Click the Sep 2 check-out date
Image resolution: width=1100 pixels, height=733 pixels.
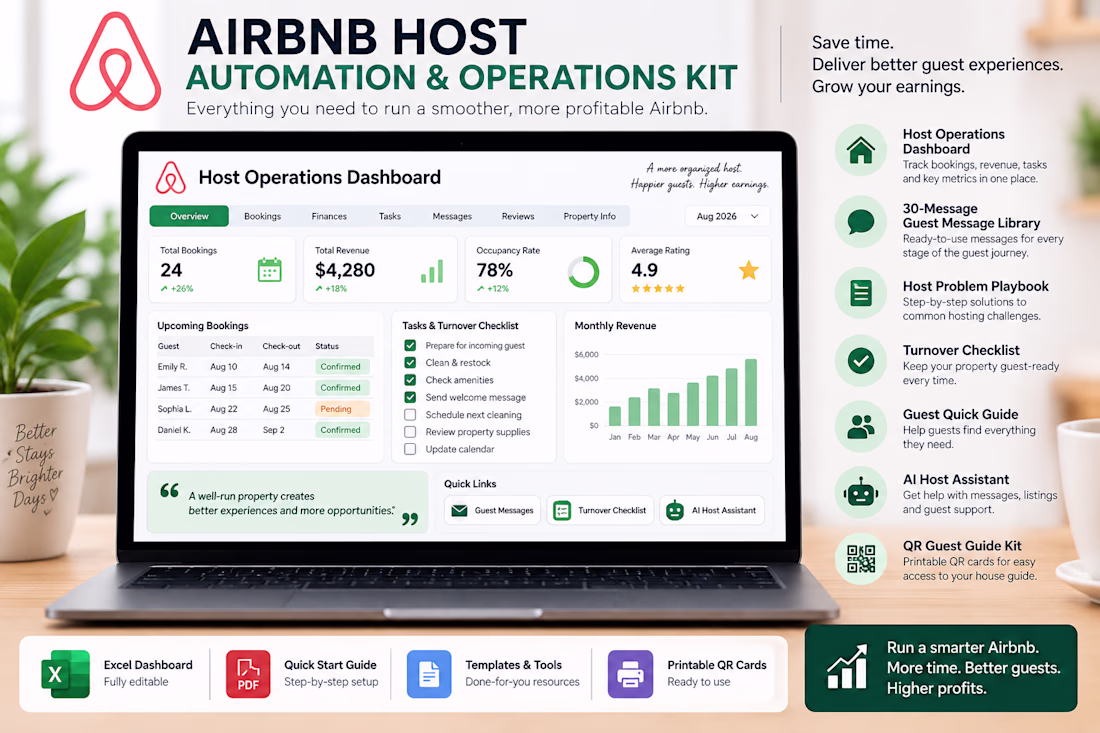click(x=274, y=430)
